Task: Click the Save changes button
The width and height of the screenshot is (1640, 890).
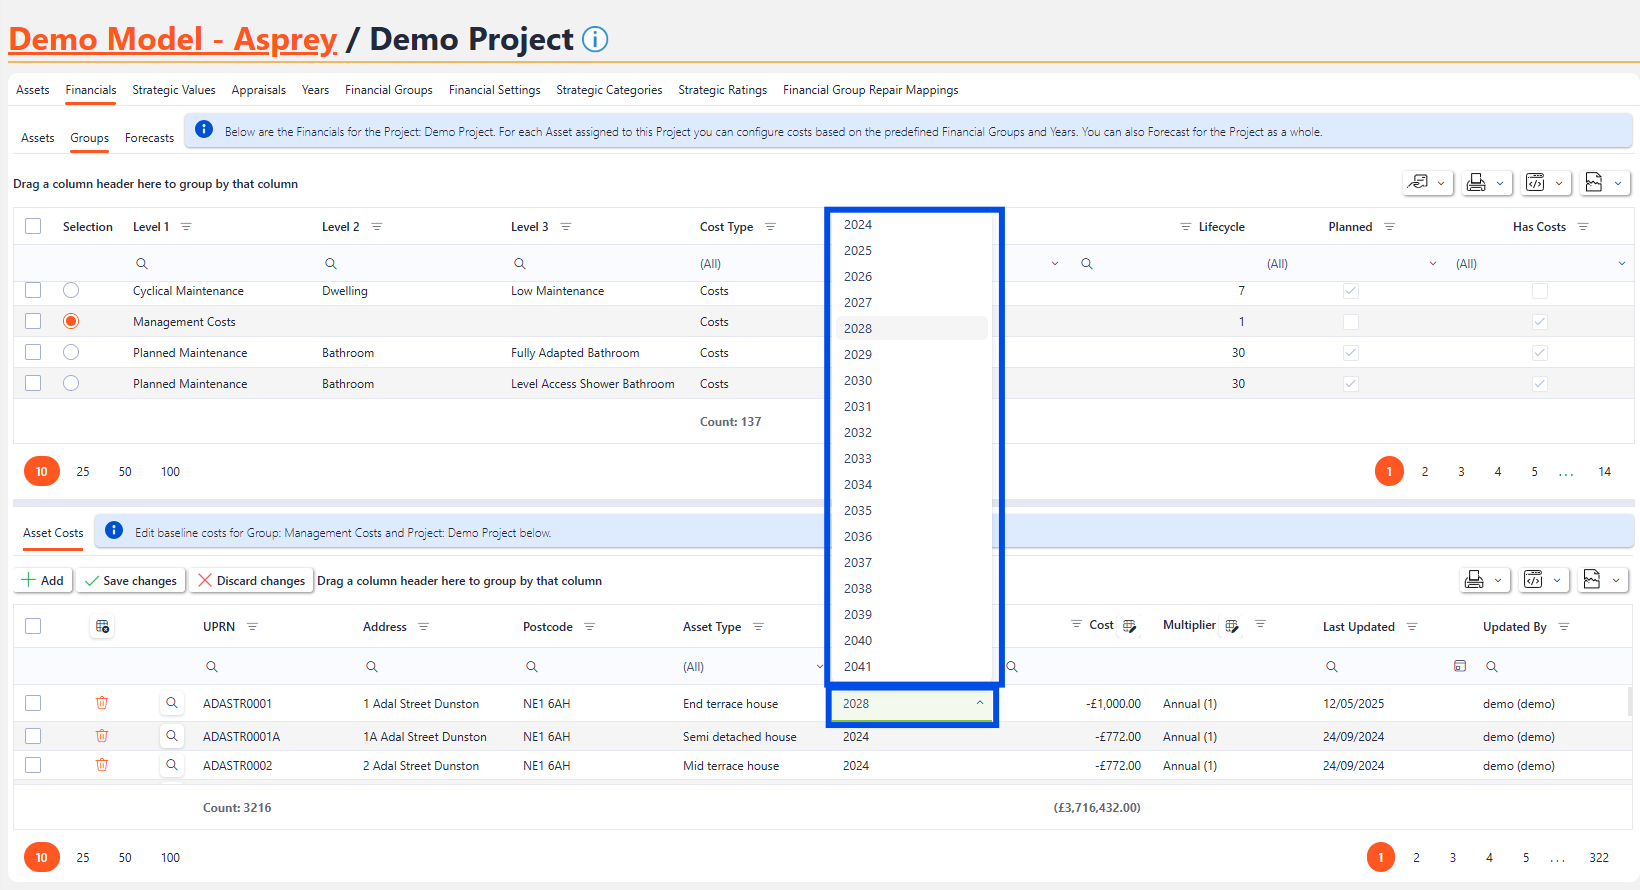Action: click(x=131, y=581)
